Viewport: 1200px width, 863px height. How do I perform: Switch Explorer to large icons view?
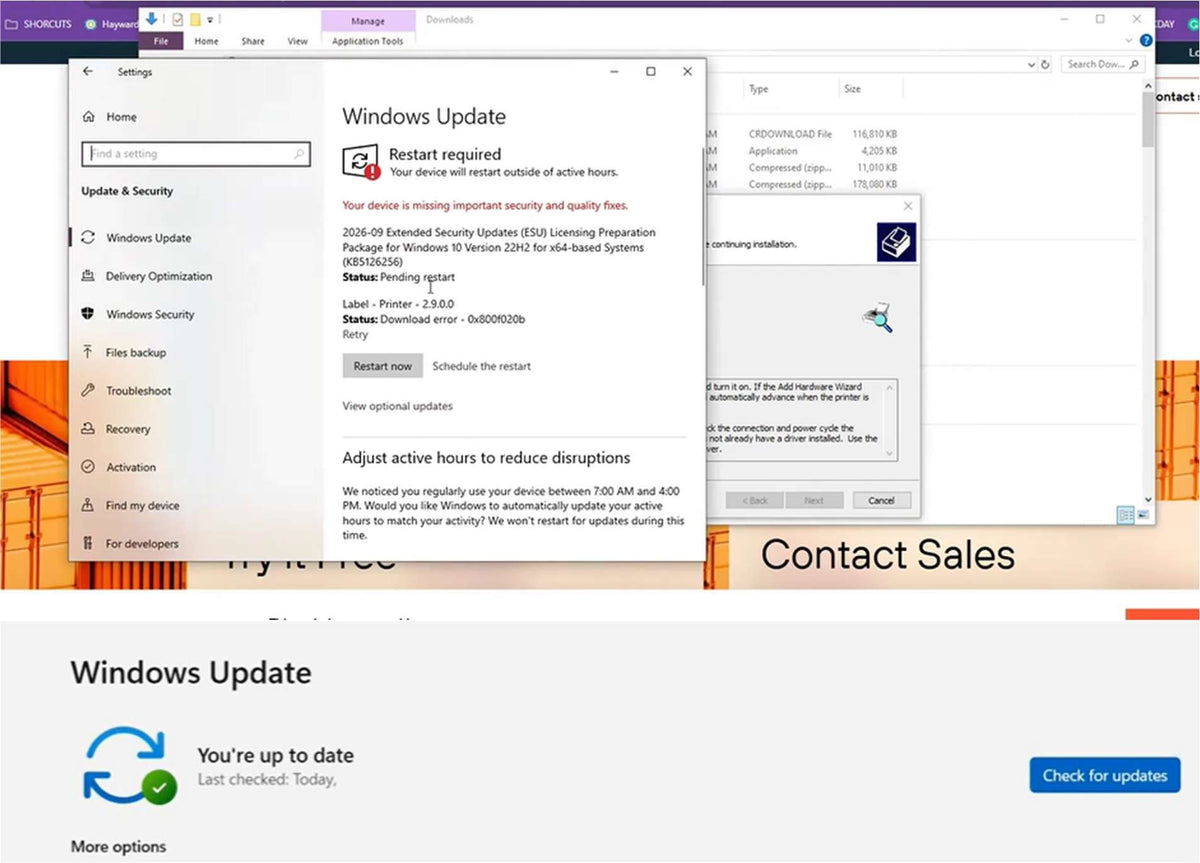1144,515
